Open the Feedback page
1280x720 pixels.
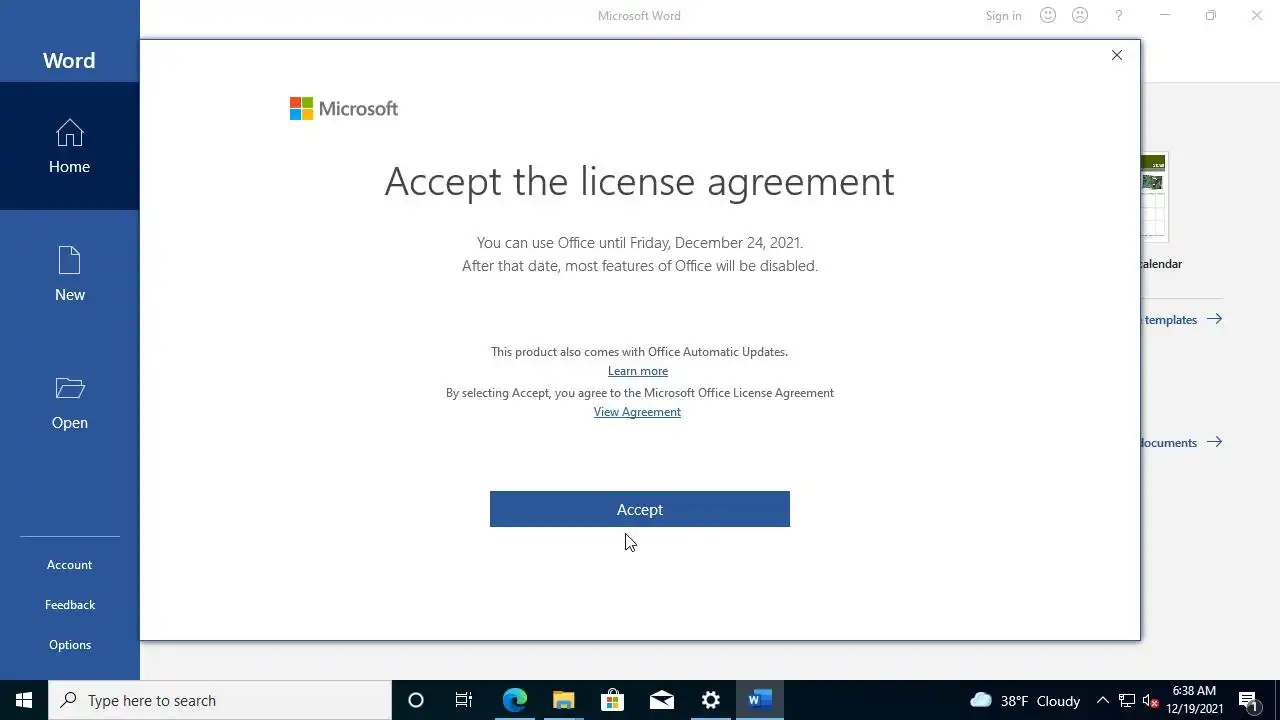pos(70,605)
